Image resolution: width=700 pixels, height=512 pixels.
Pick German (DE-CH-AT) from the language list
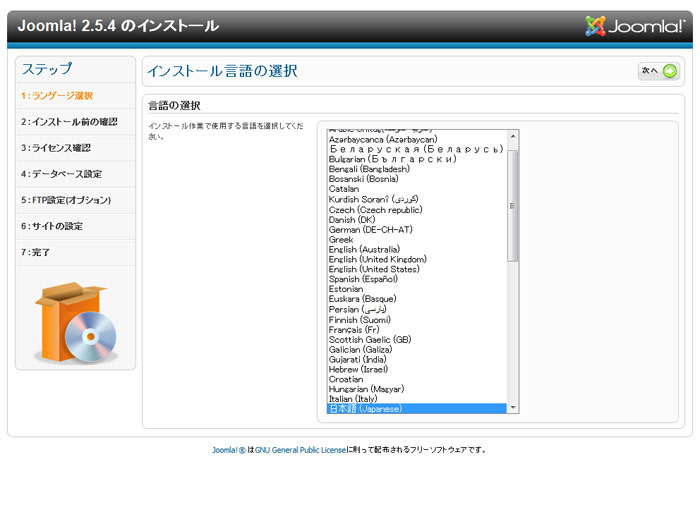tap(368, 229)
